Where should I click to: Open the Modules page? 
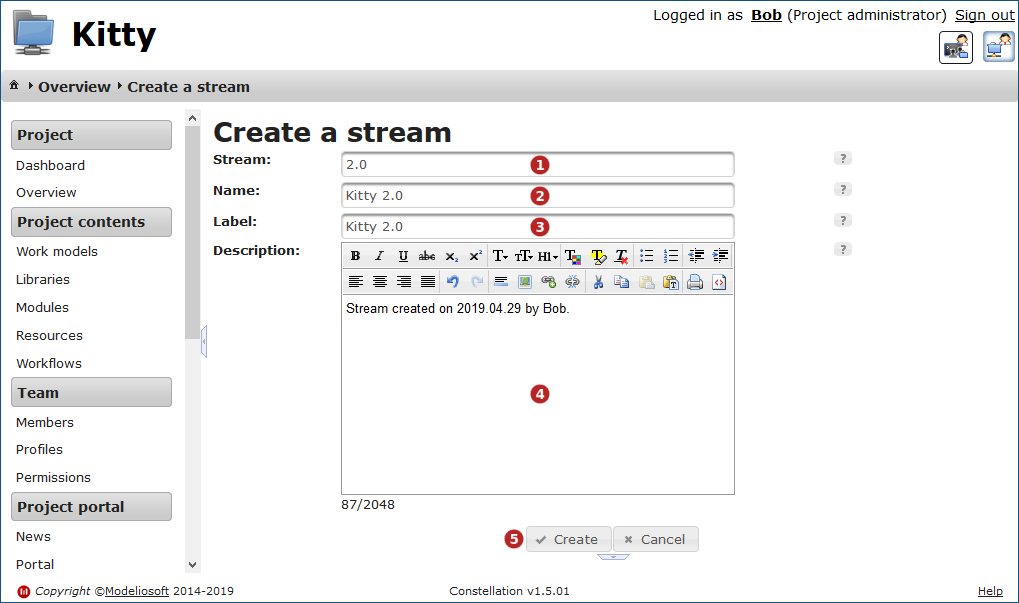(x=42, y=307)
